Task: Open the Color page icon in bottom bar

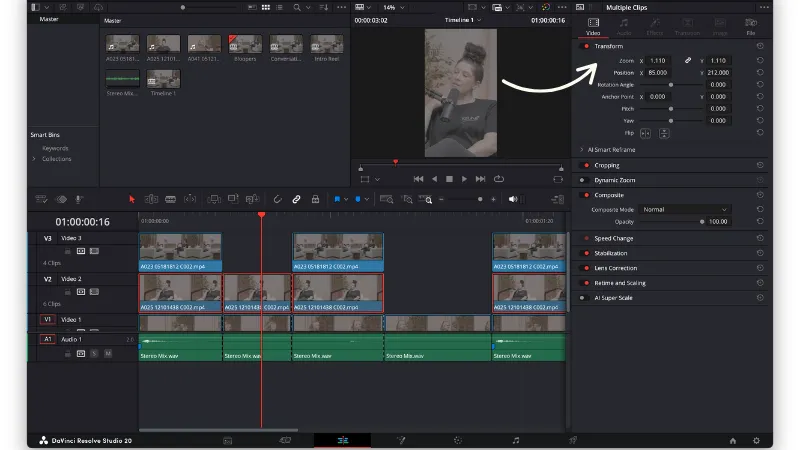Action: [458, 440]
